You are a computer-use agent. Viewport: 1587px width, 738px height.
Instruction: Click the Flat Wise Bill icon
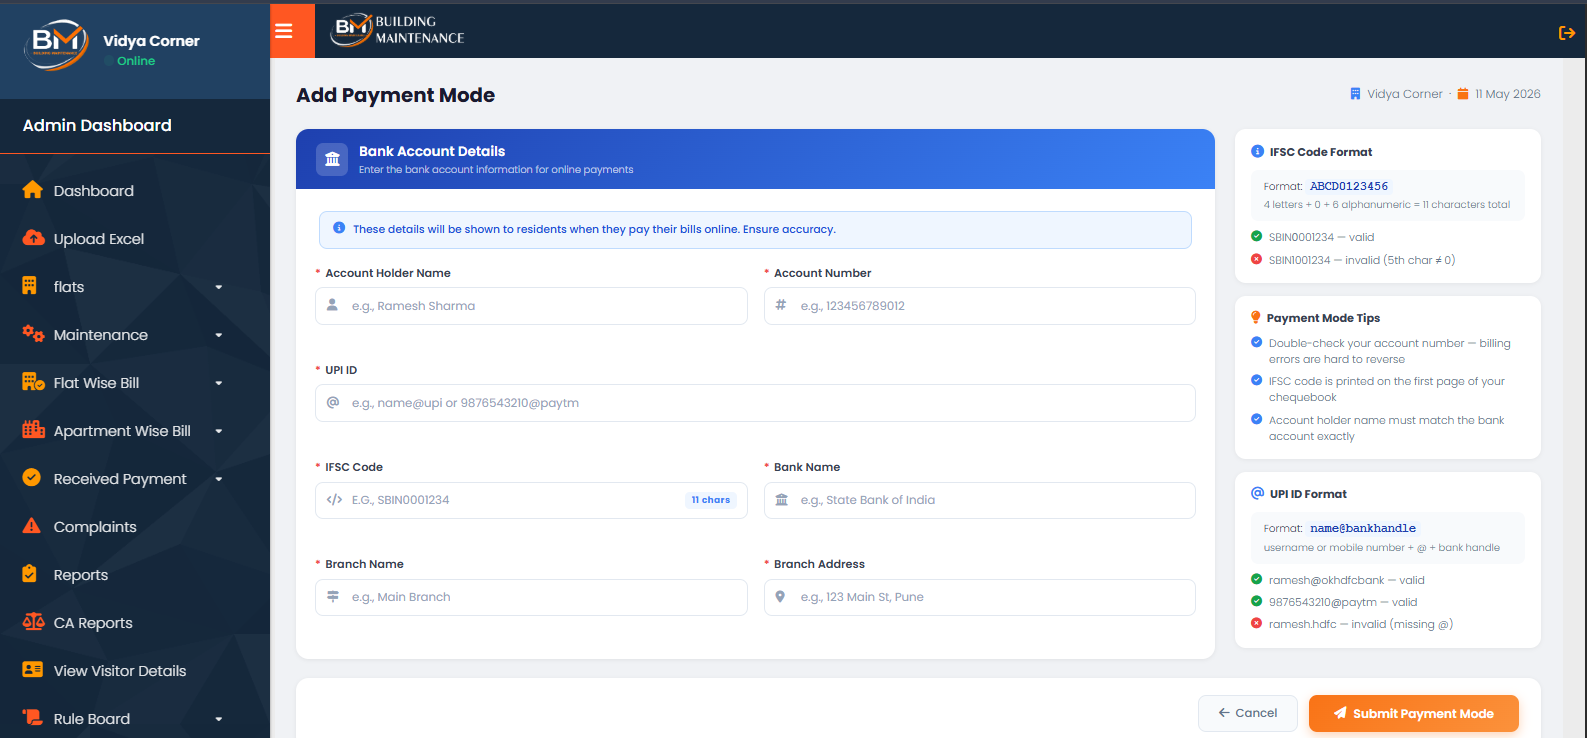pyautogui.click(x=33, y=382)
